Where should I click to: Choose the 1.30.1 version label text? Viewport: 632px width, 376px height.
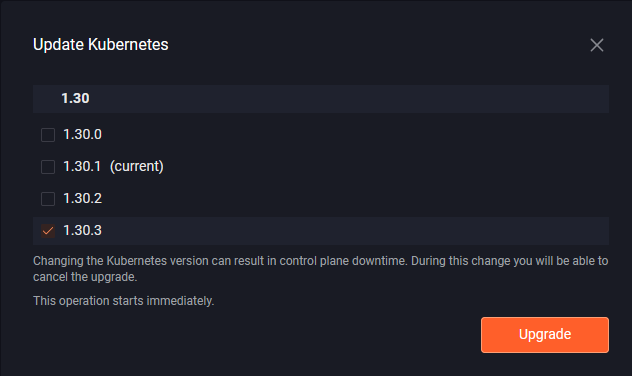82,166
